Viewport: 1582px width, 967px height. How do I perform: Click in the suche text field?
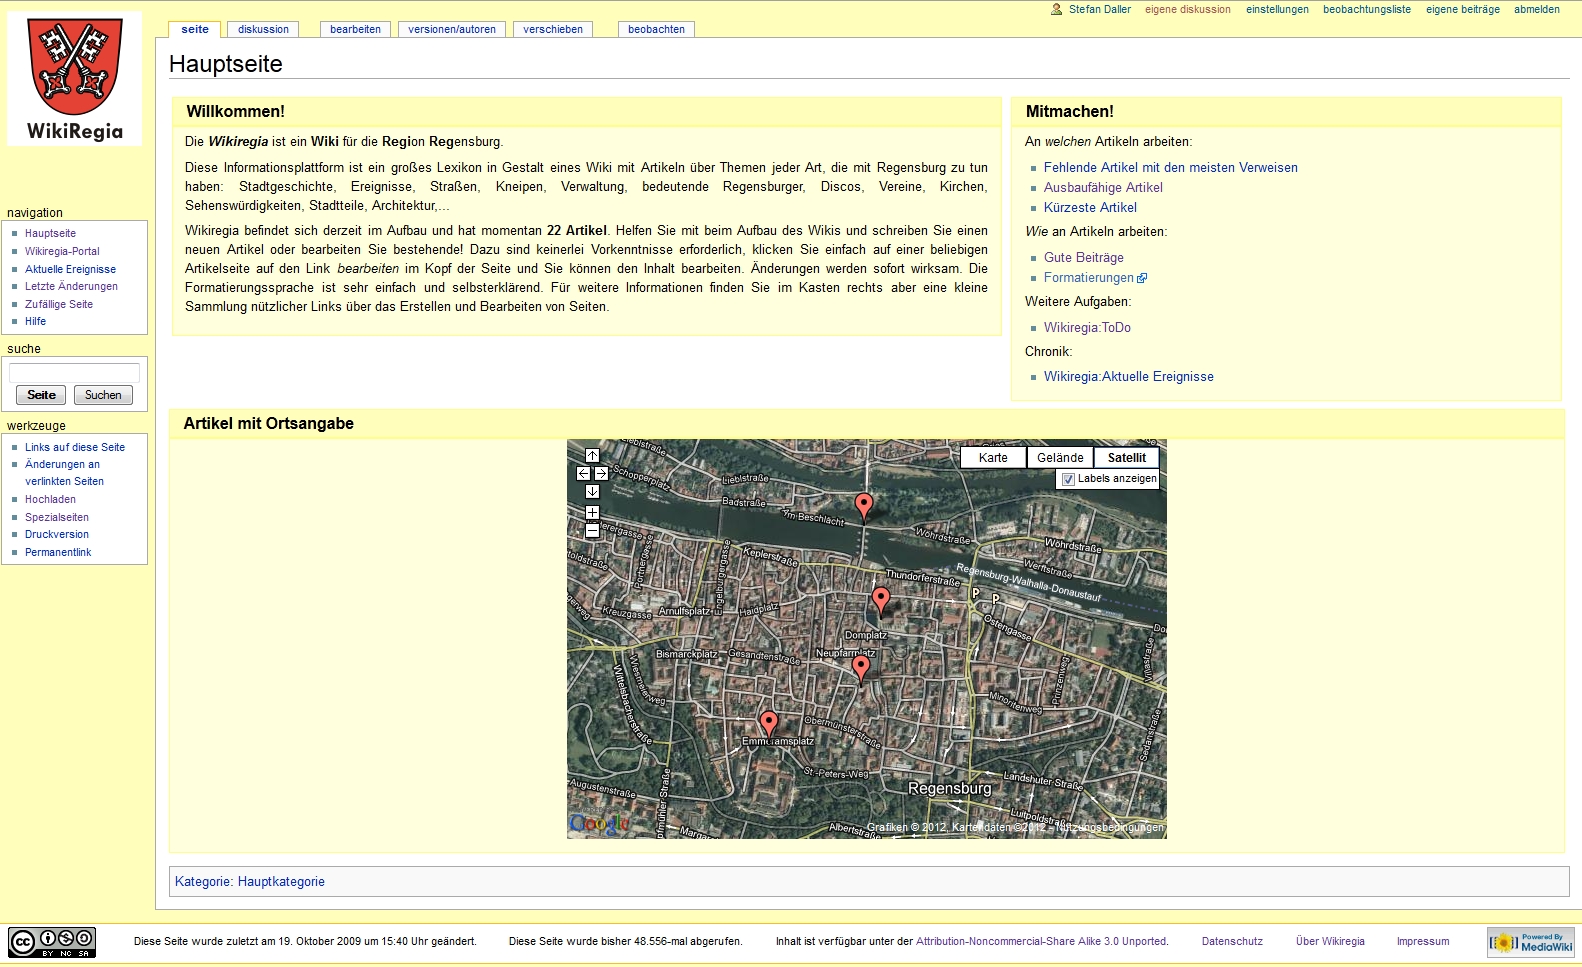74,373
